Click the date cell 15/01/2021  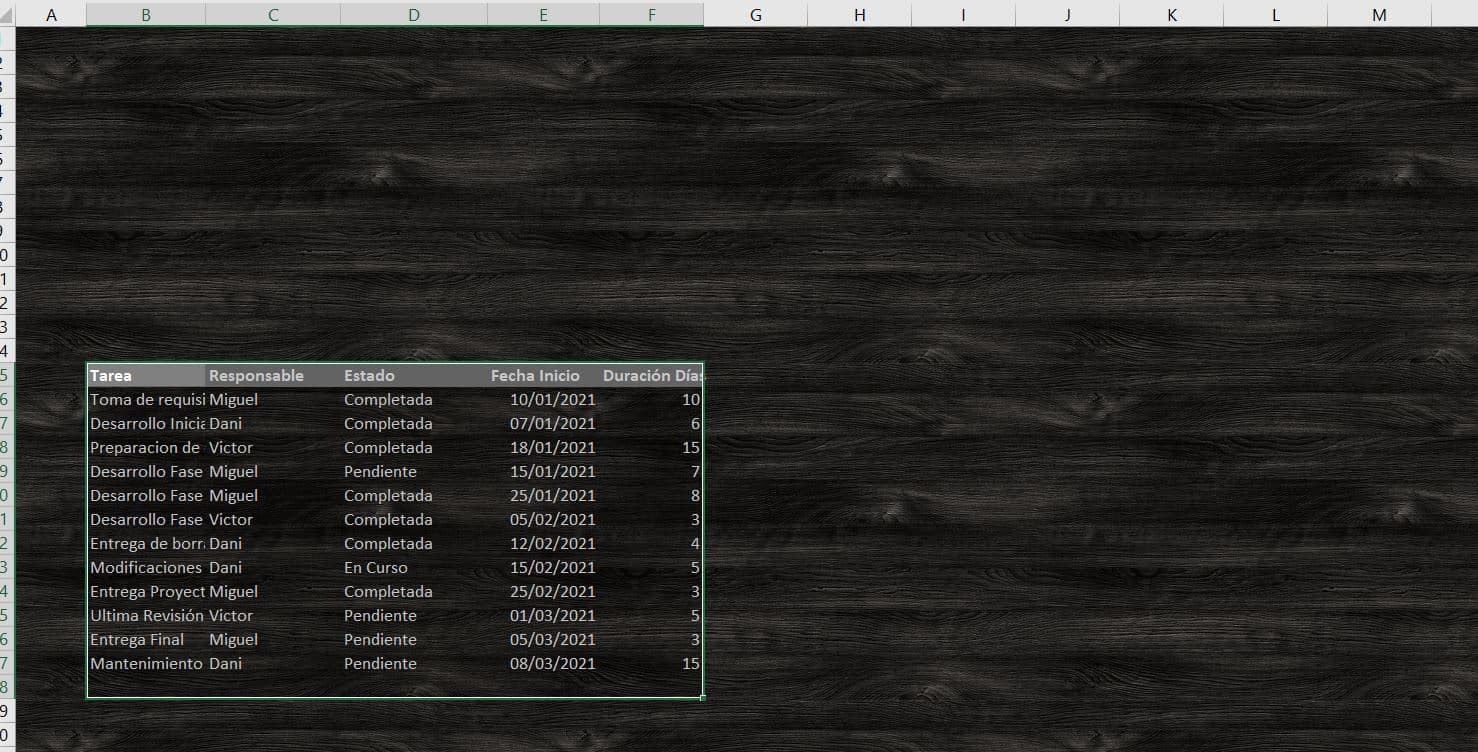[543, 472]
